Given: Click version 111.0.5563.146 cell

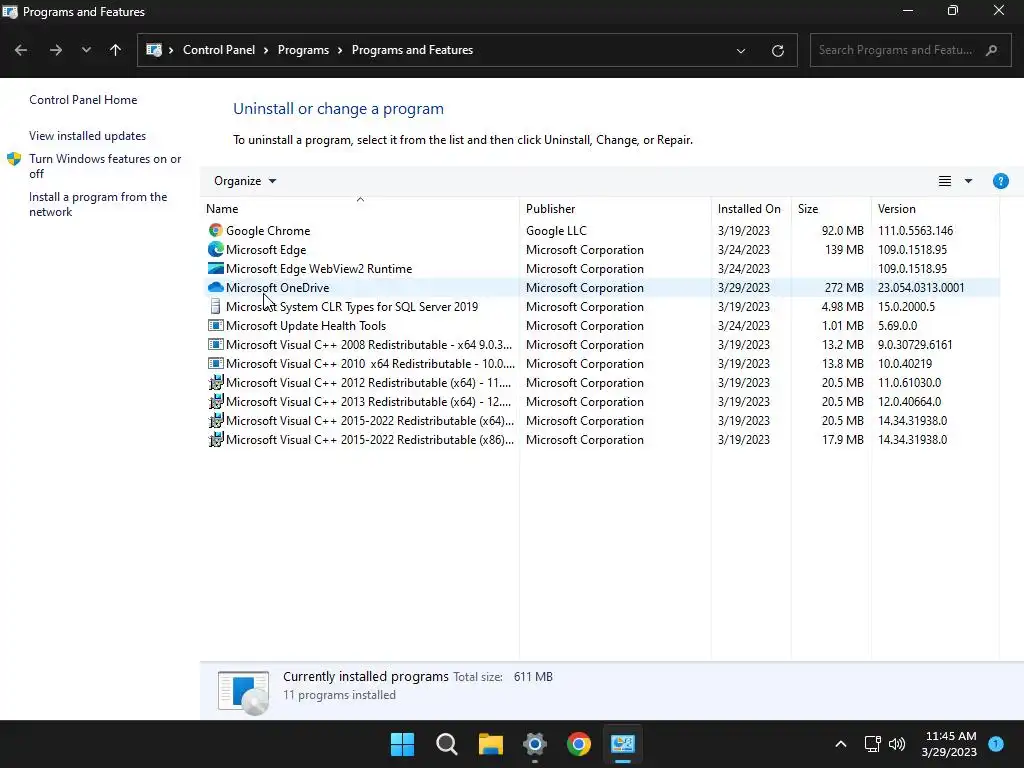Looking at the screenshot, I should (x=915, y=231).
